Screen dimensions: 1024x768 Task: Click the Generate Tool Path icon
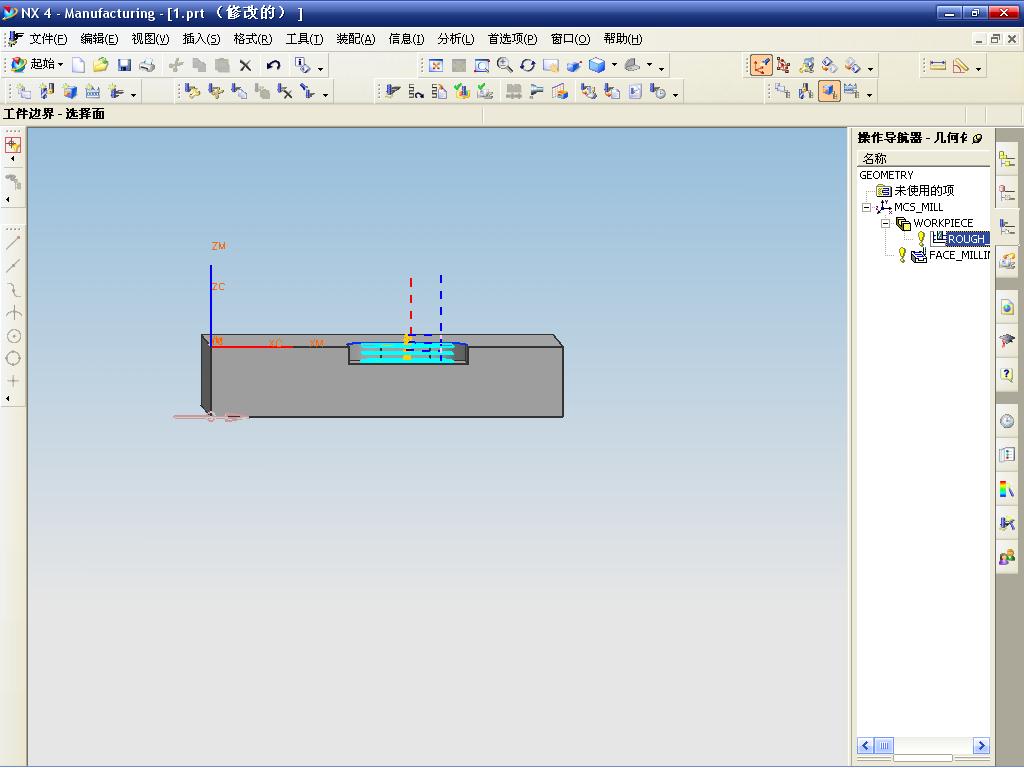pos(392,92)
